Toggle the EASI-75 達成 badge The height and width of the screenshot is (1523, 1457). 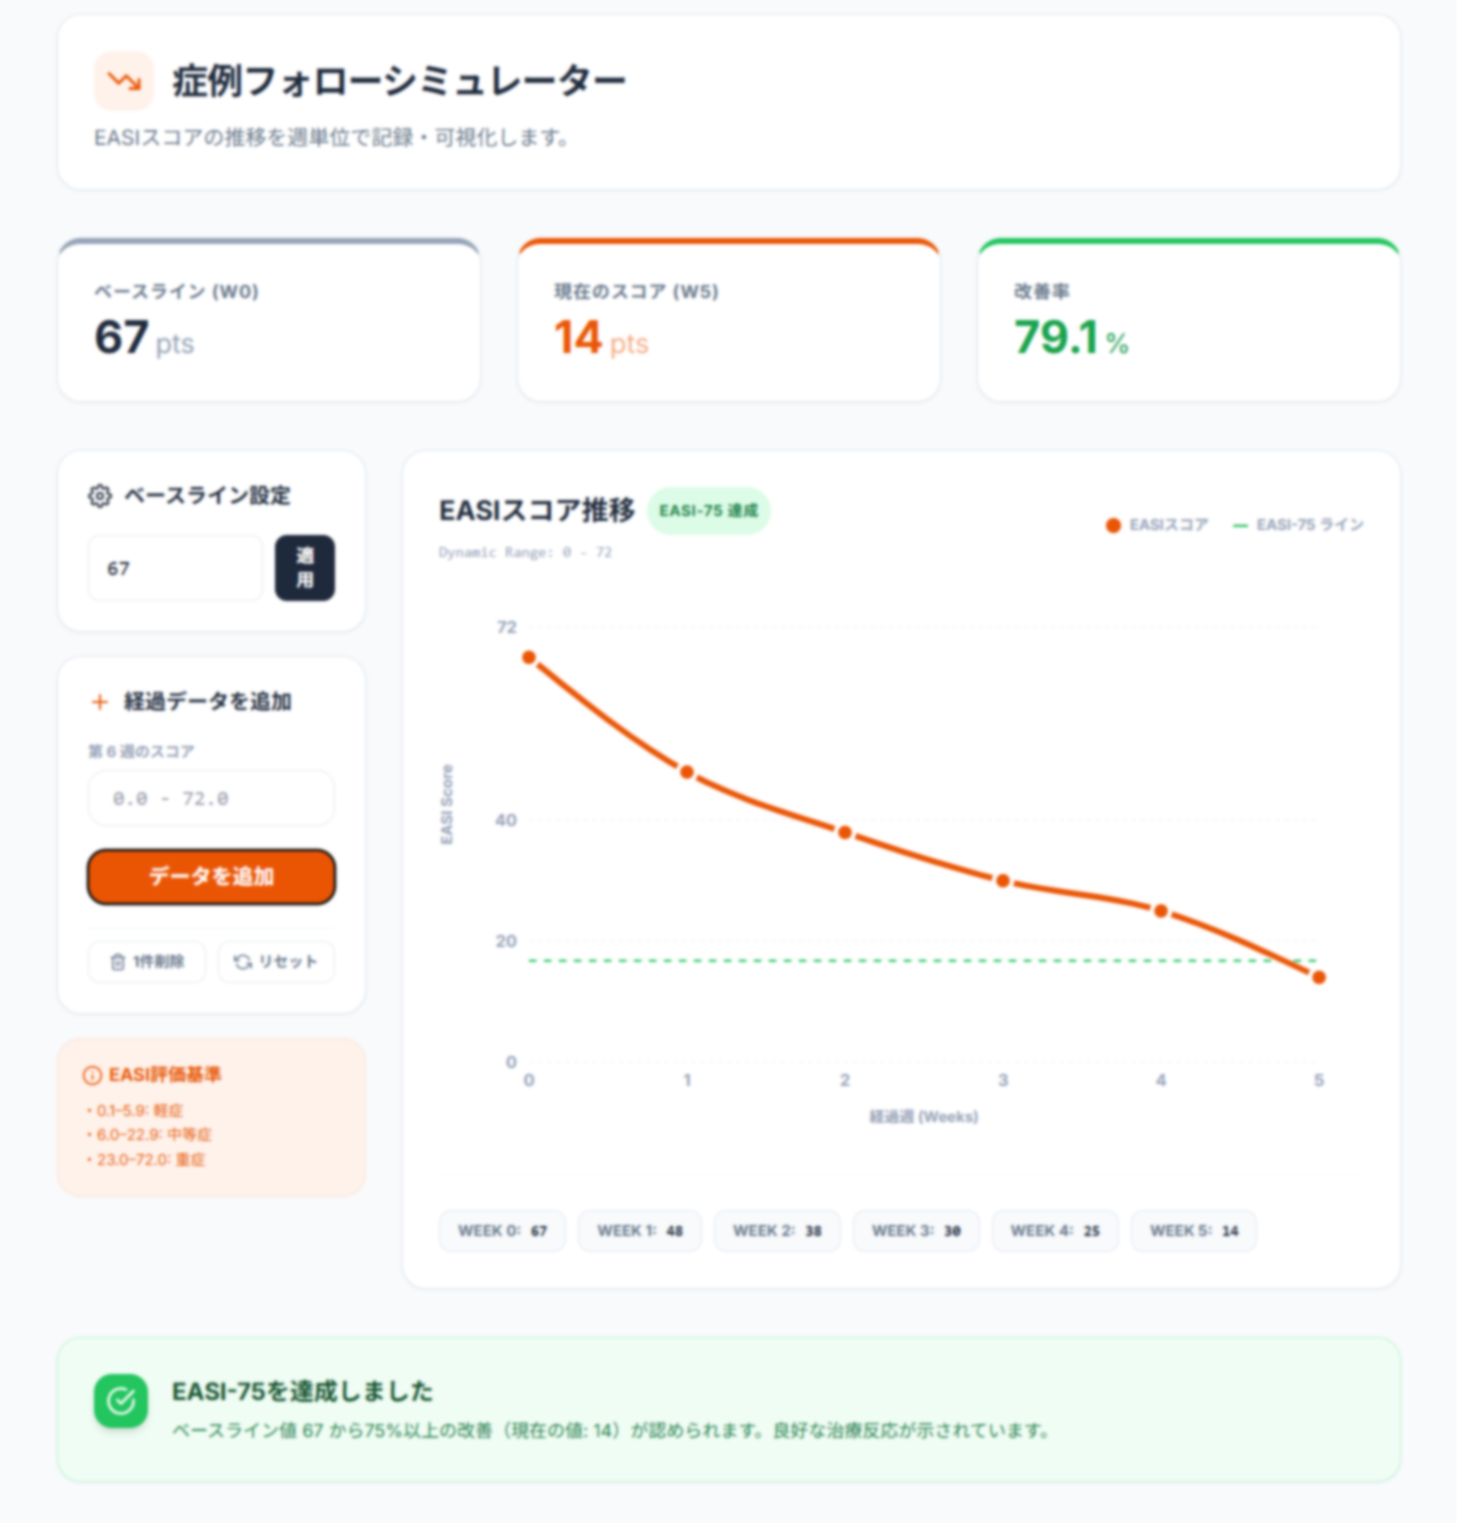coord(709,510)
